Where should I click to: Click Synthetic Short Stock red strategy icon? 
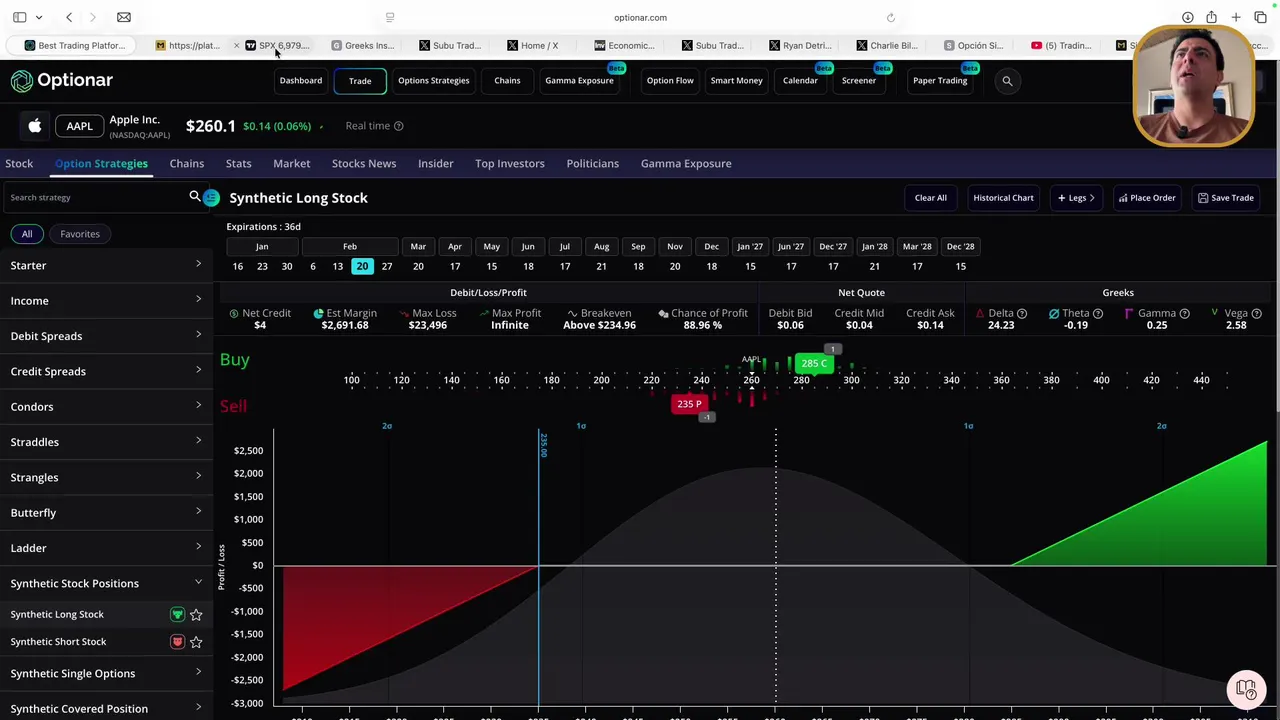pos(177,642)
